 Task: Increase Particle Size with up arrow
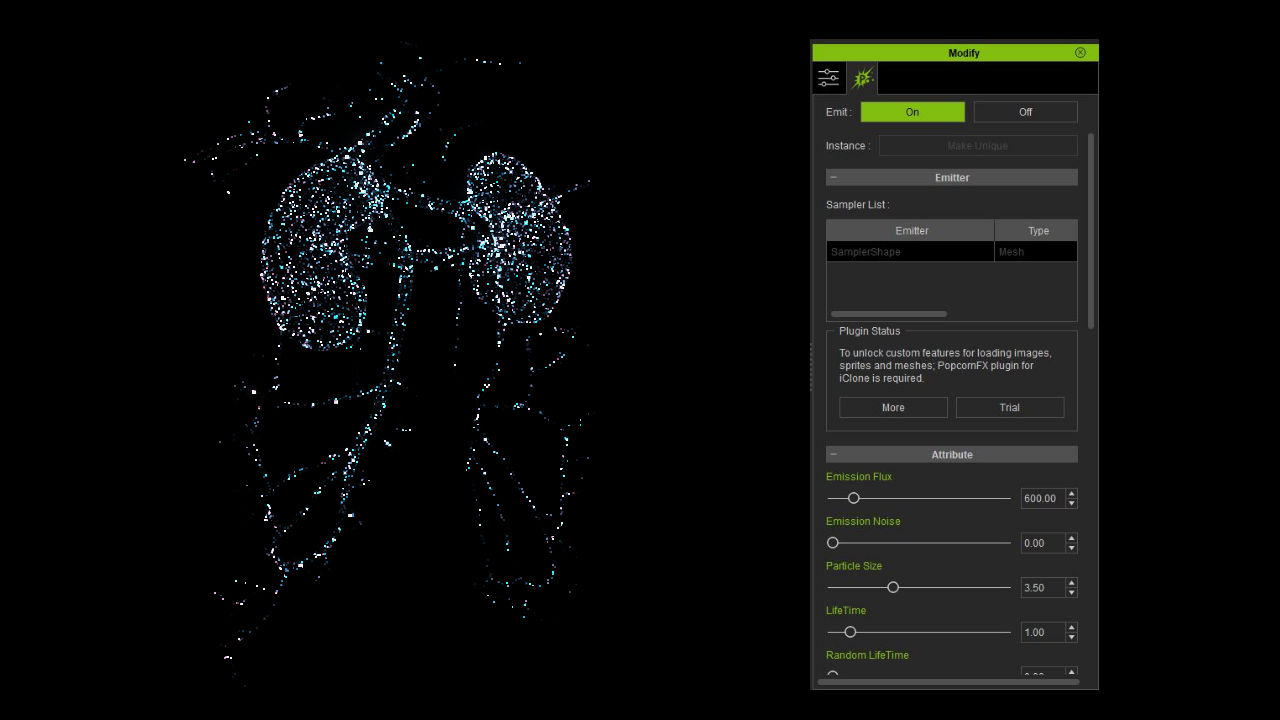click(x=1071, y=583)
